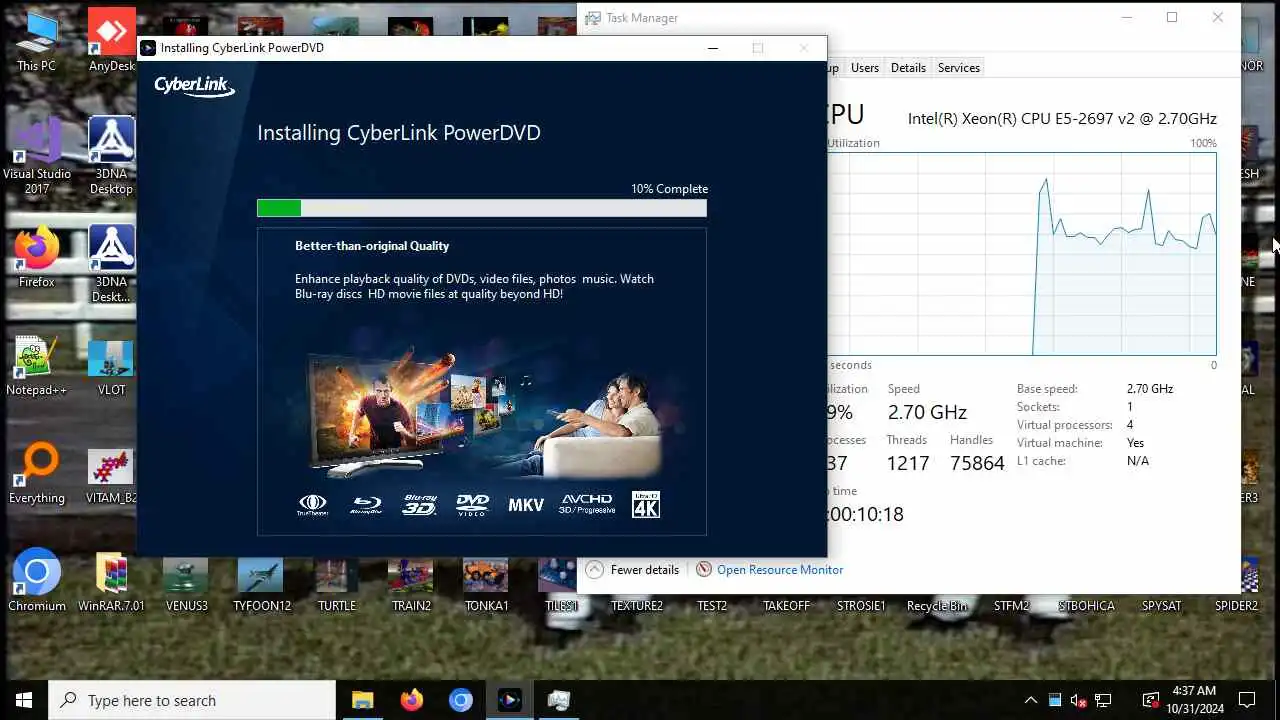Viewport: 1280px width, 720px height.
Task: Click the muted volume tray icon
Action: click(x=1078, y=700)
